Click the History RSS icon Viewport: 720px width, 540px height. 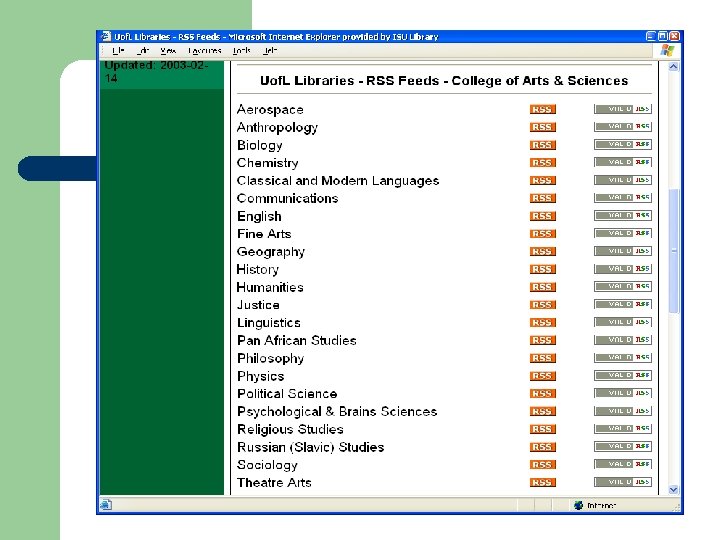pos(542,269)
